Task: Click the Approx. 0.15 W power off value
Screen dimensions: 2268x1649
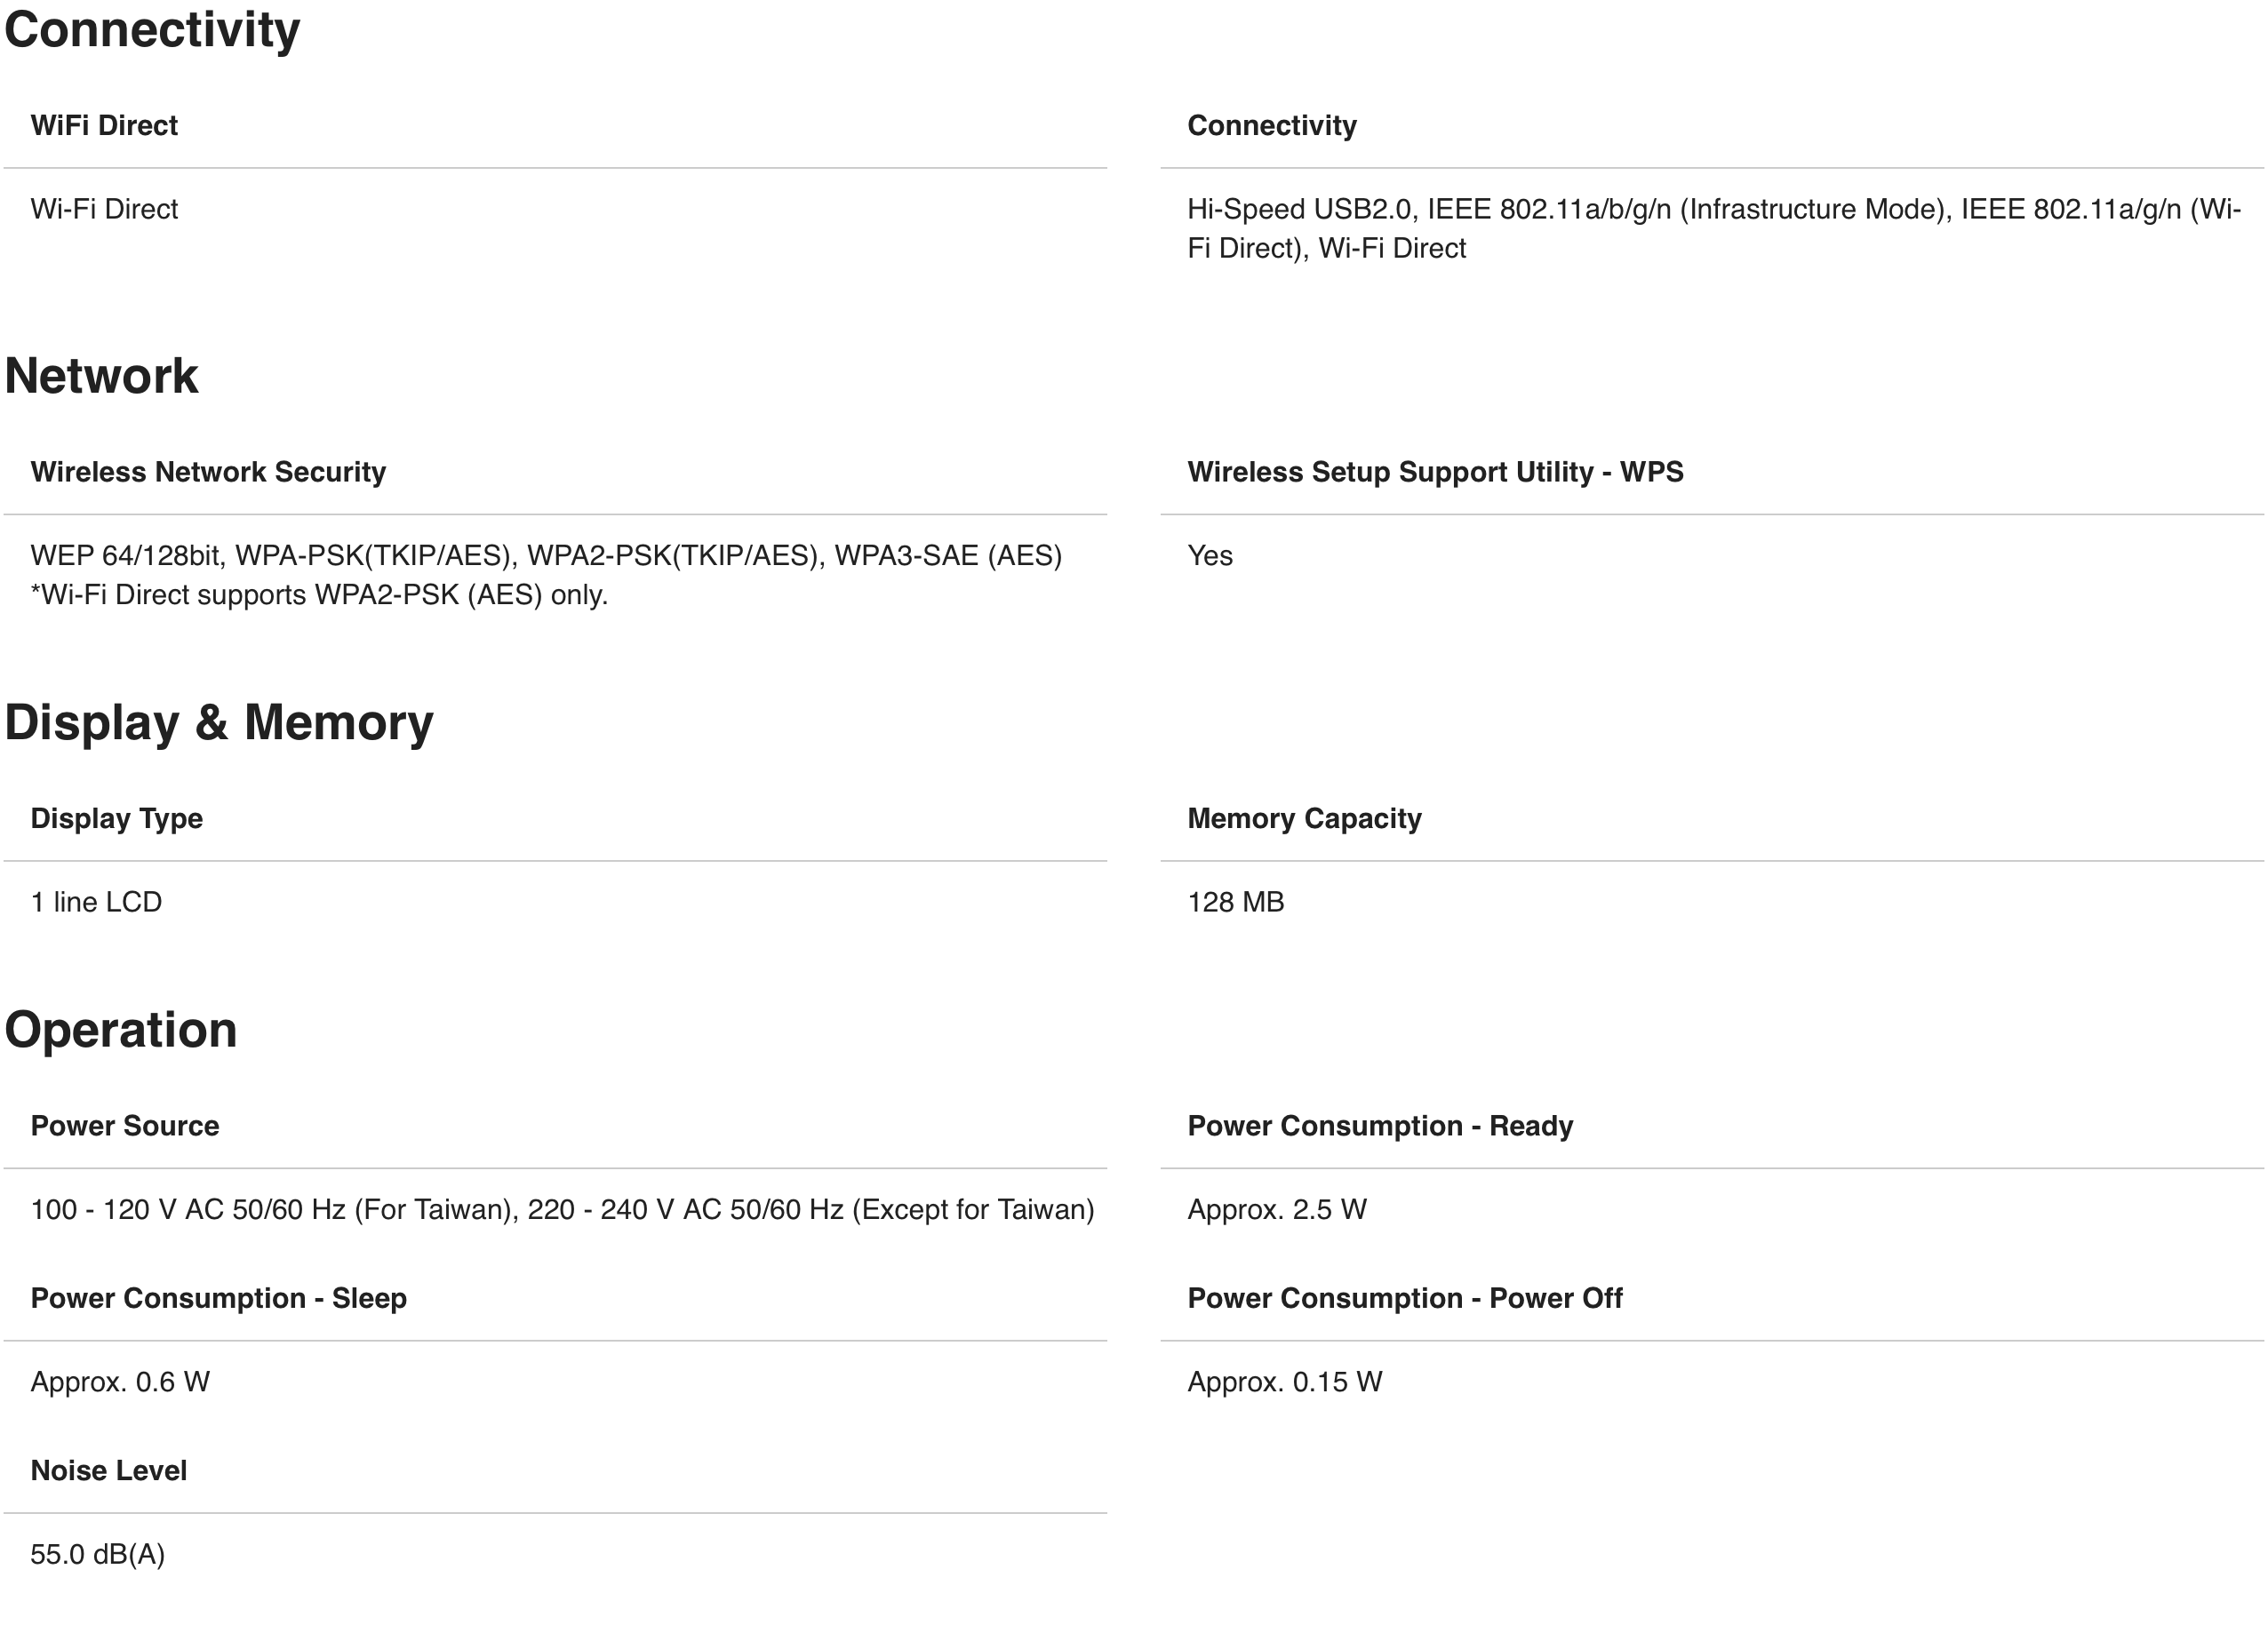Action: 1285,1382
